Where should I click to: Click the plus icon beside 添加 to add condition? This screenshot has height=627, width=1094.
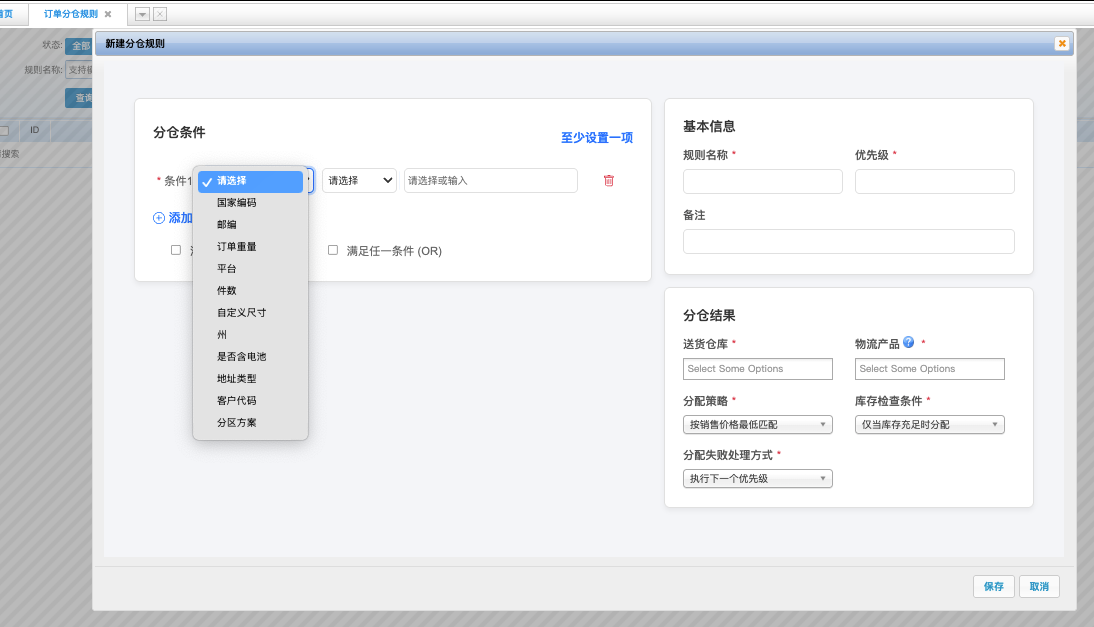[x=158, y=217]
